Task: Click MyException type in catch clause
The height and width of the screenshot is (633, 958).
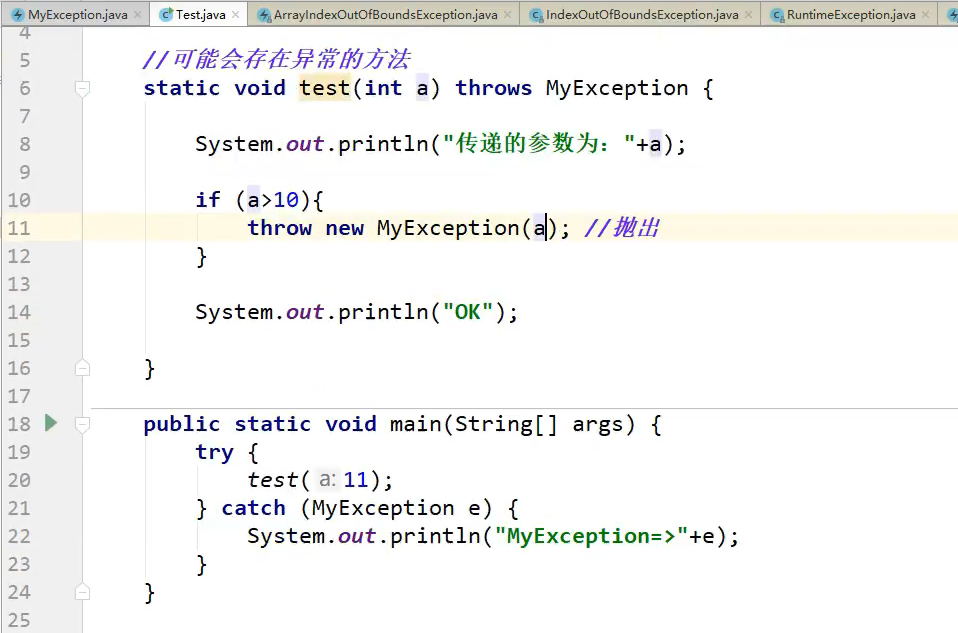Action: click(382, 508)
